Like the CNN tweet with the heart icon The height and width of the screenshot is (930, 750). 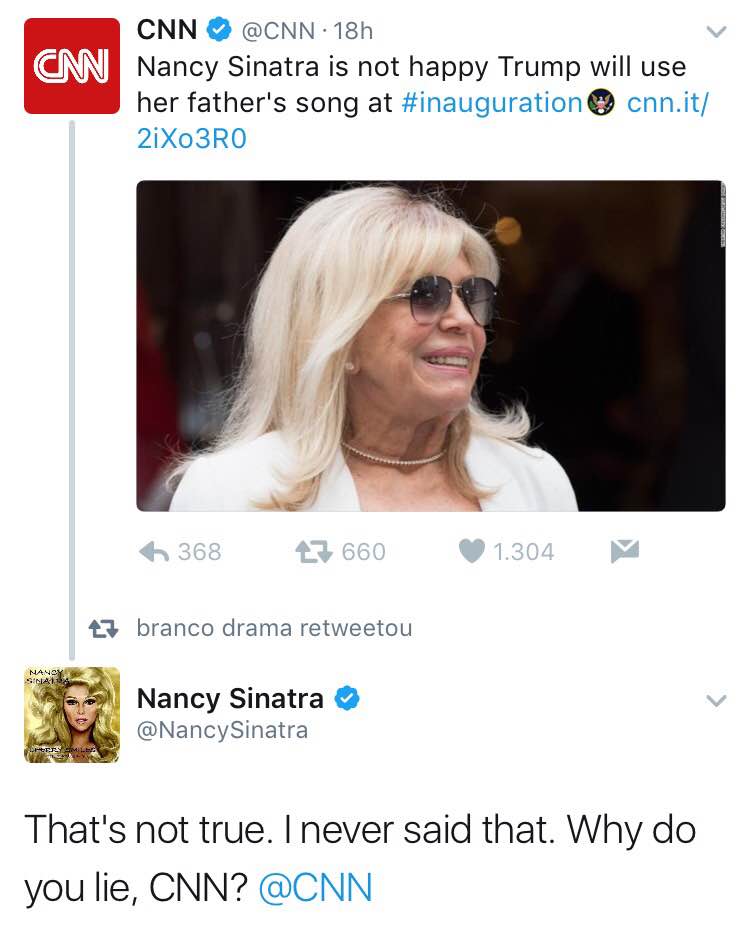point(472,551)
